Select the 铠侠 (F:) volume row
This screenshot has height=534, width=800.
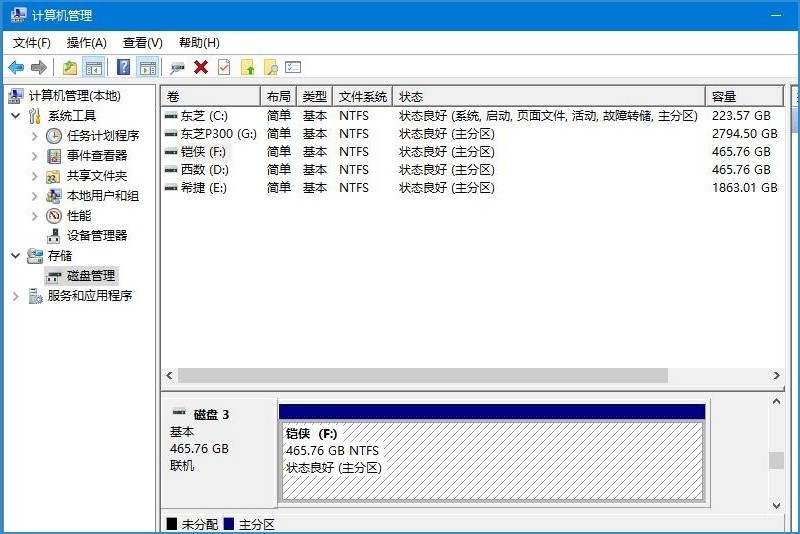[472, 151]
